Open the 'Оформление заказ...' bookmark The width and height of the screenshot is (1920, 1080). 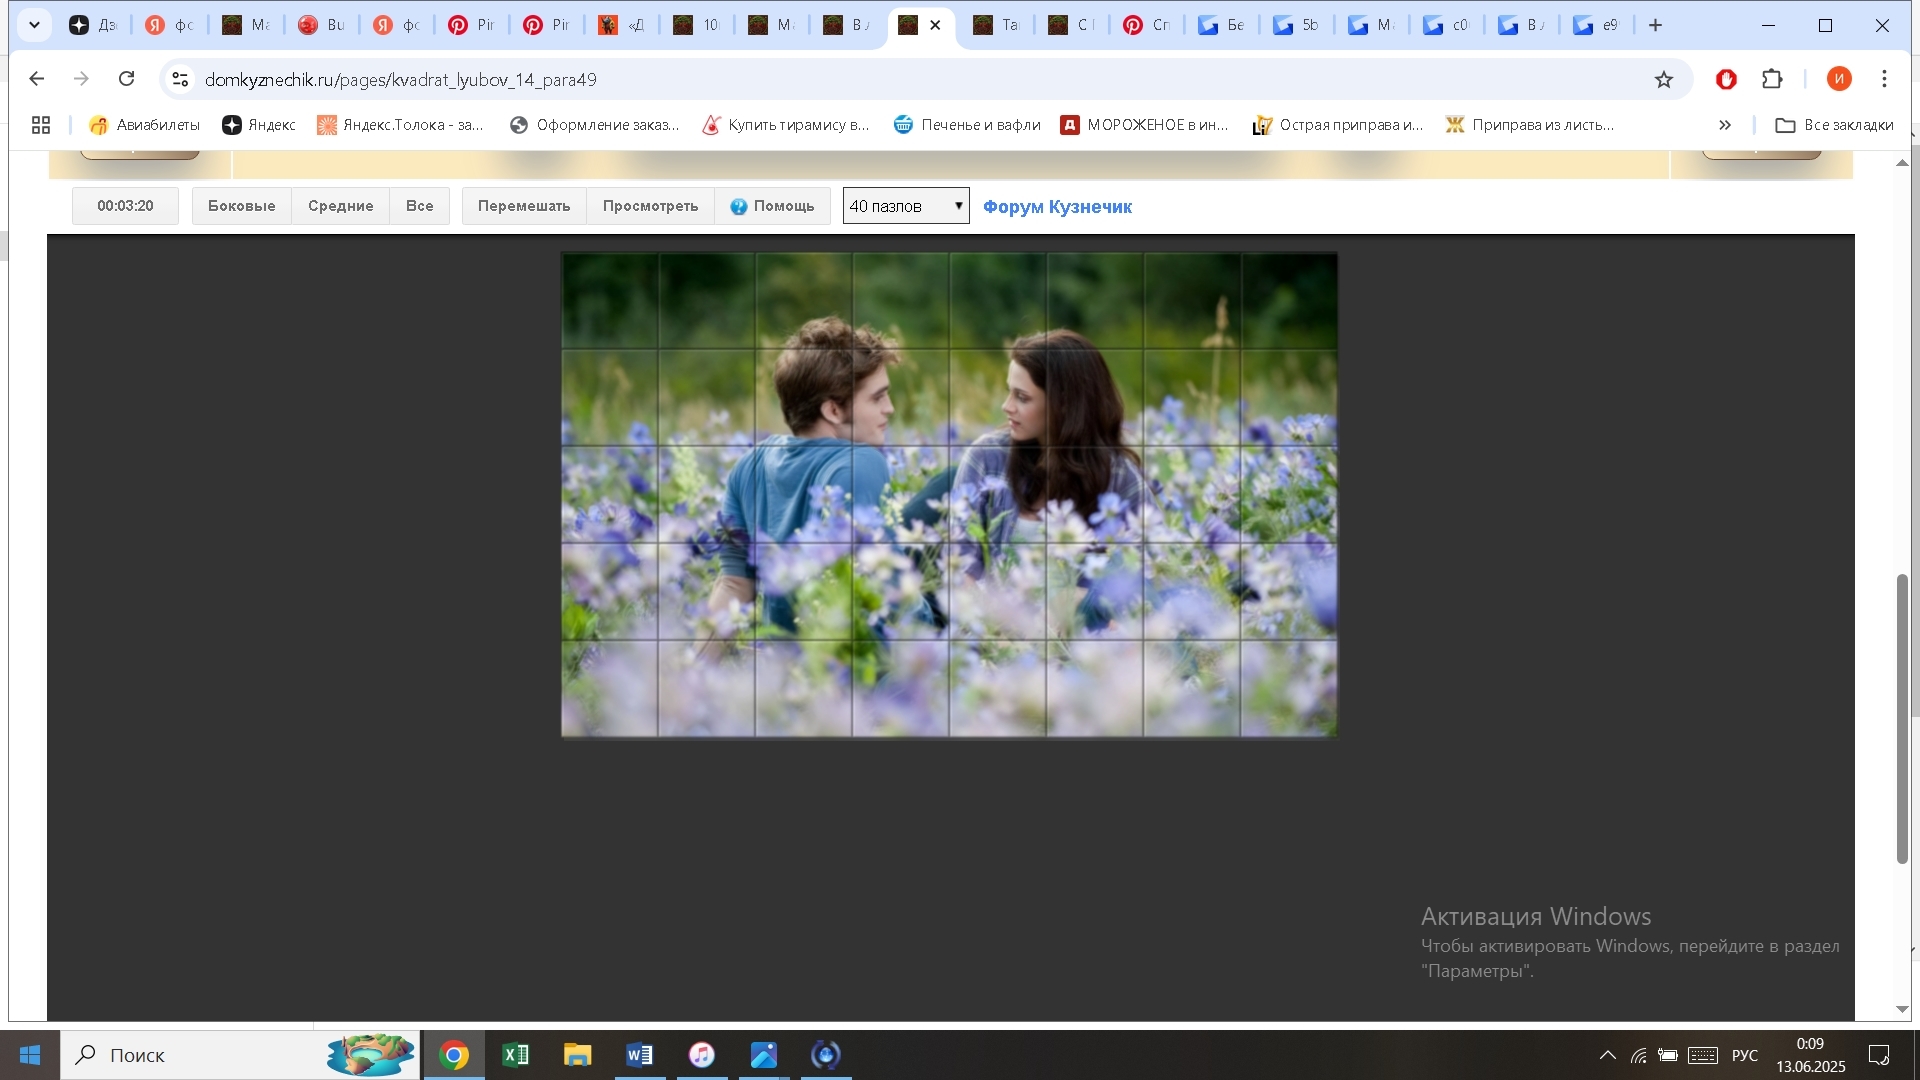pos(595,125)
